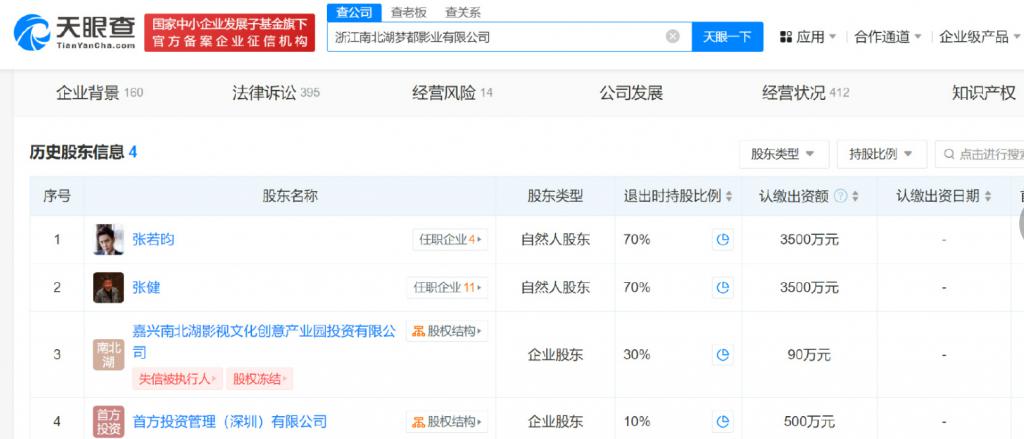Clear the search box with X icon

673,37
